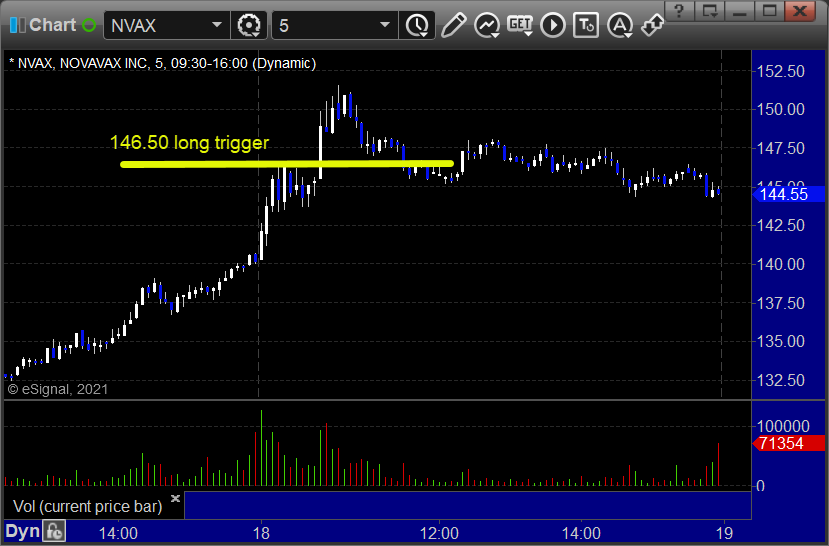Click the blue Chart window icon
The height and width of the screenshot is (546, 829).
17,25
